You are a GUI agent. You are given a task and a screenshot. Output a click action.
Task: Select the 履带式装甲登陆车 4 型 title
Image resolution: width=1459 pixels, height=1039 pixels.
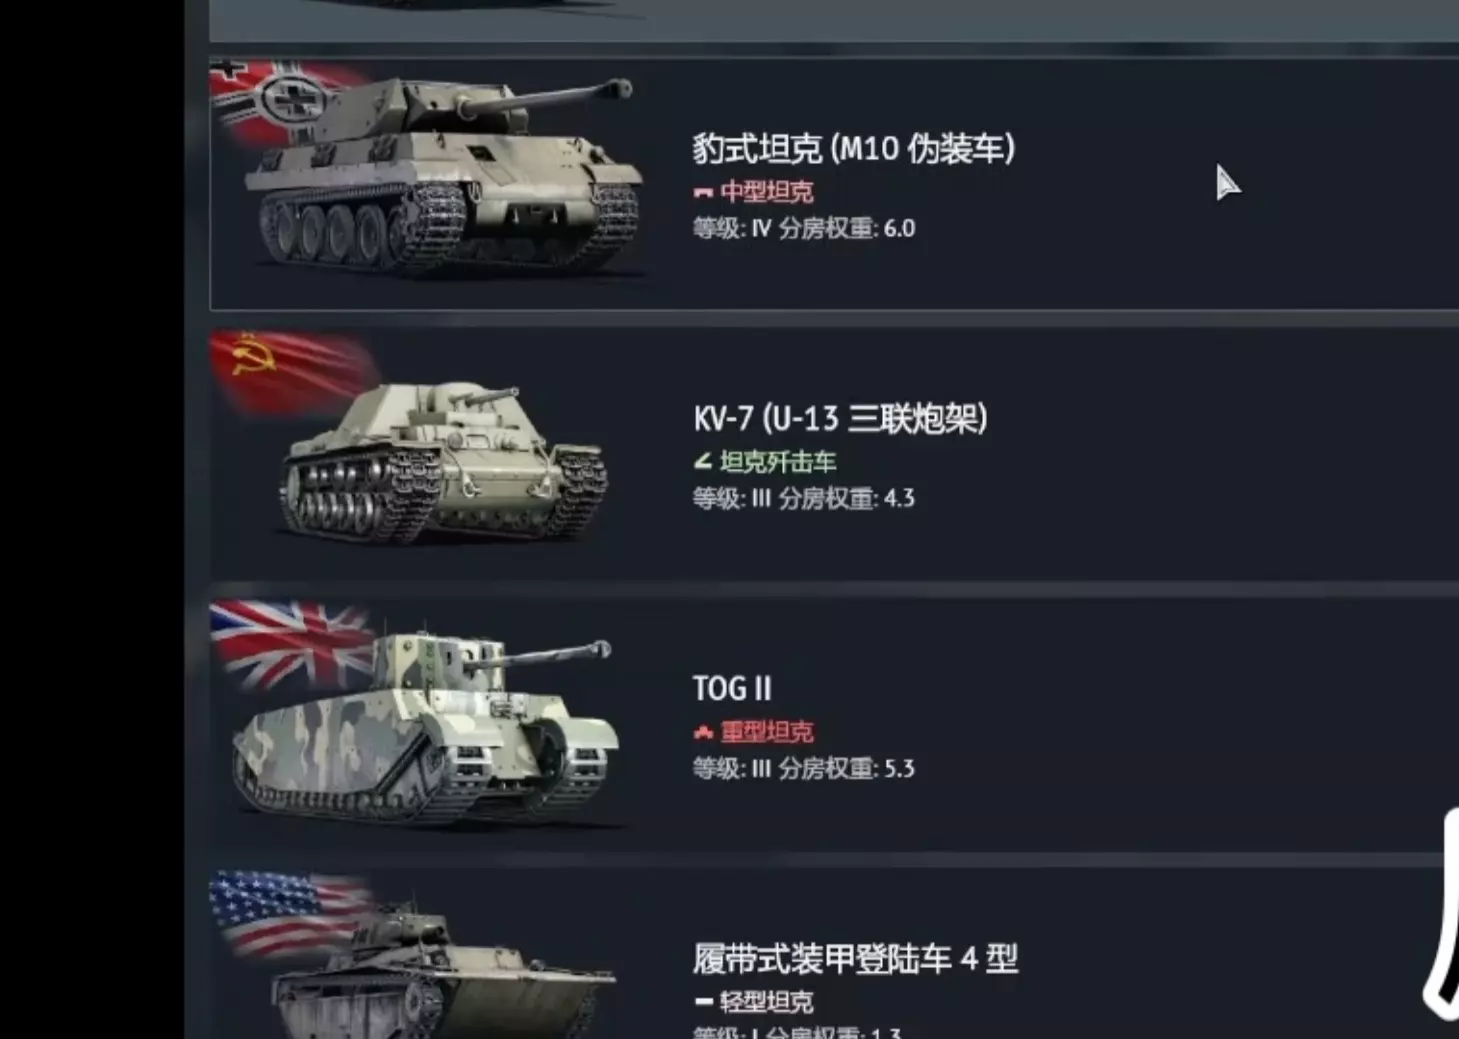click(855, 959)
